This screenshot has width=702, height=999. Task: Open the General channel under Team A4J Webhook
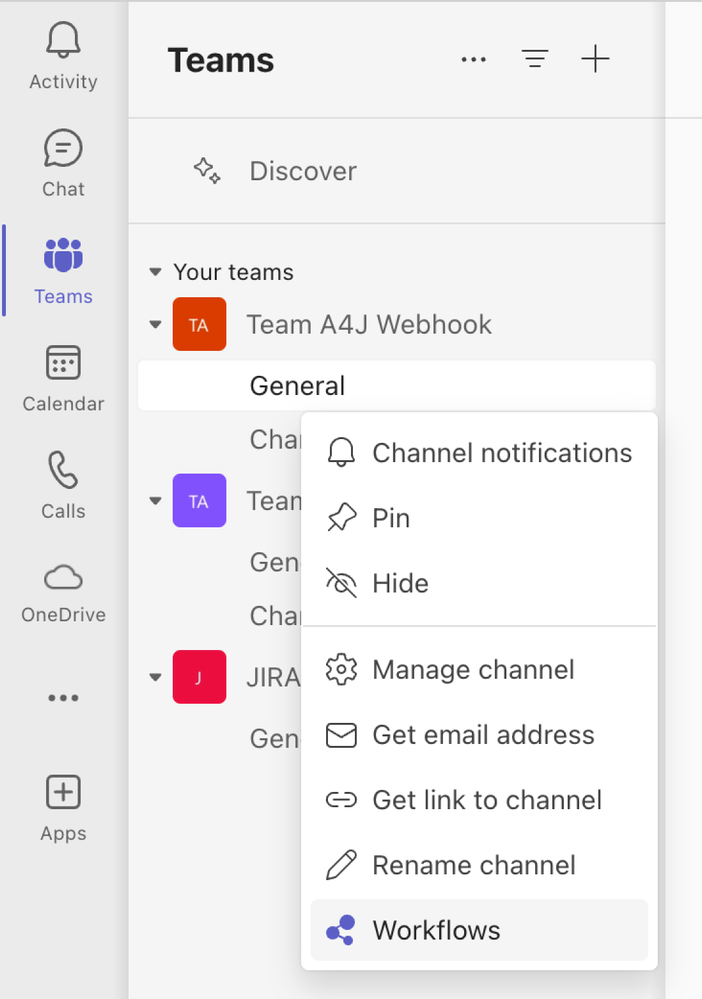396,385
